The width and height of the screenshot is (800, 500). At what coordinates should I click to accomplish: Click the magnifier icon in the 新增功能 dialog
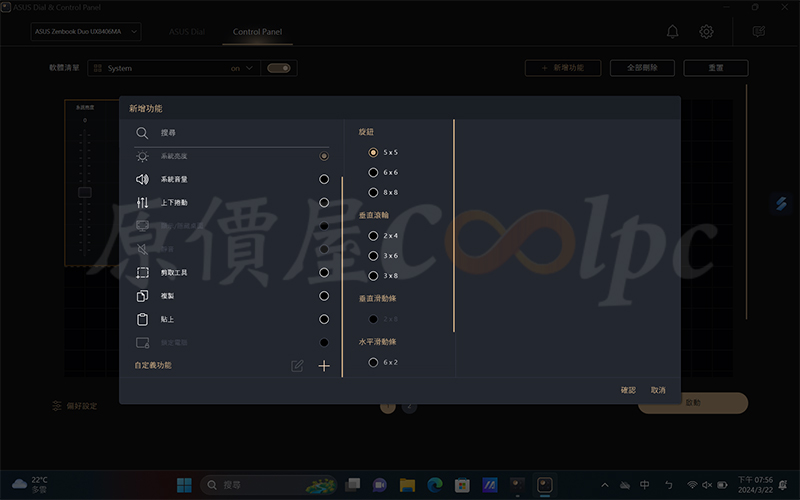point(142,133)
